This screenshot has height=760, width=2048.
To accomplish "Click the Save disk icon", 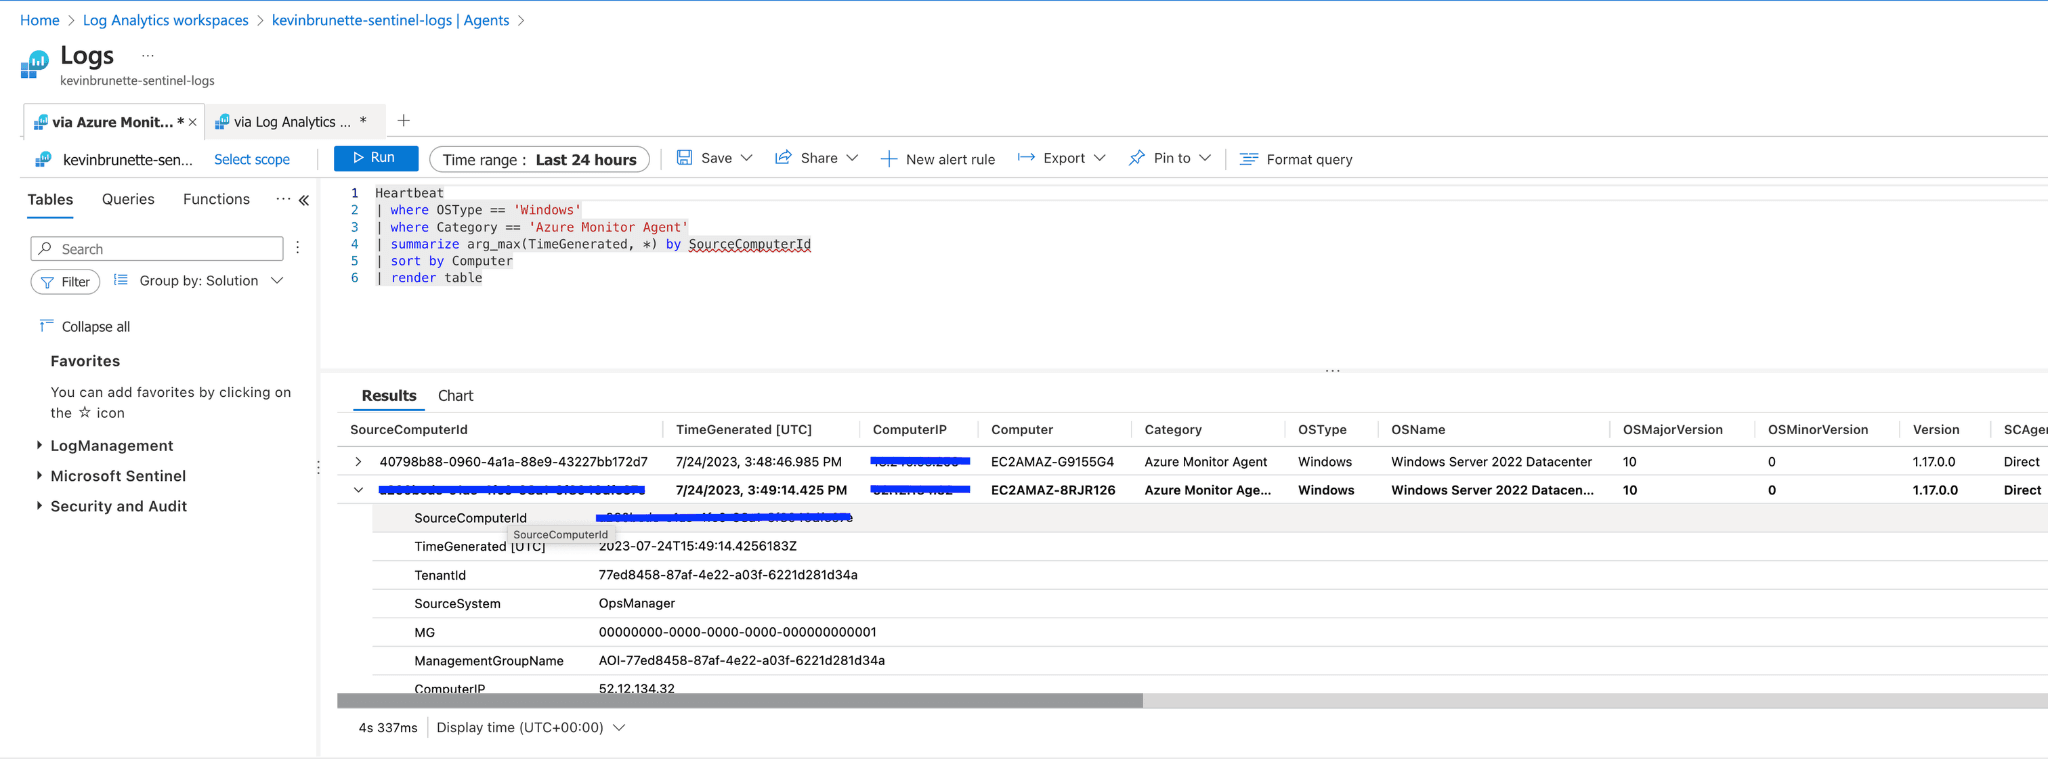I will coord(685,158).
